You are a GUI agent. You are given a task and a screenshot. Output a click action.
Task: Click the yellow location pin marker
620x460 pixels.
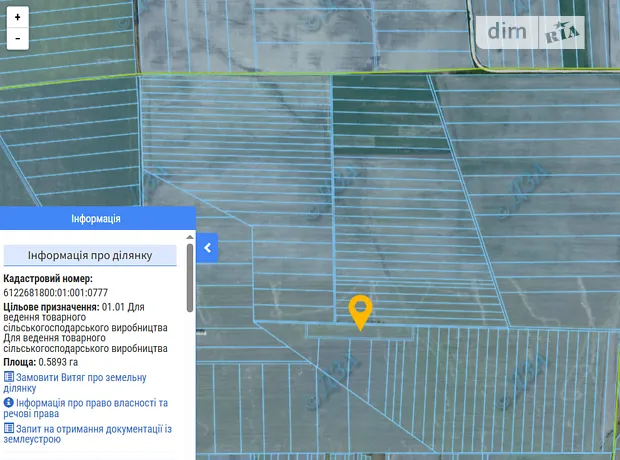pos(360,311)
